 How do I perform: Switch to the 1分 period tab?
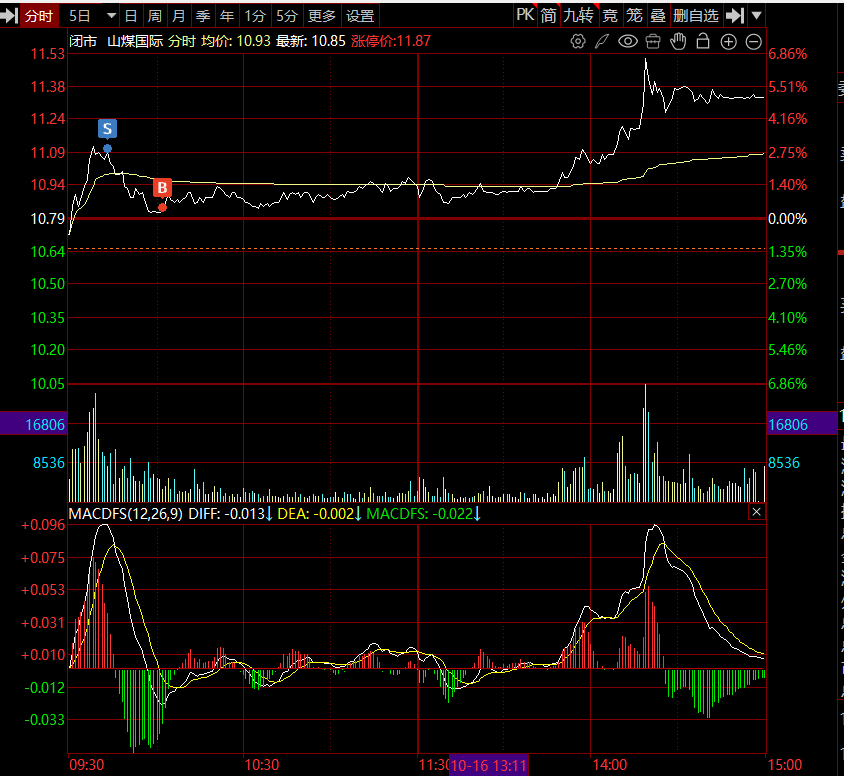coord(256,16)
